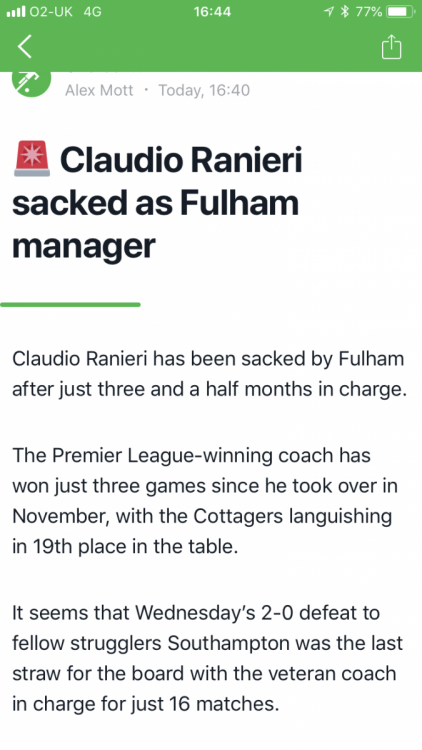Tap the 'Today, 16:40' timestamp

(x=204, y=90)
